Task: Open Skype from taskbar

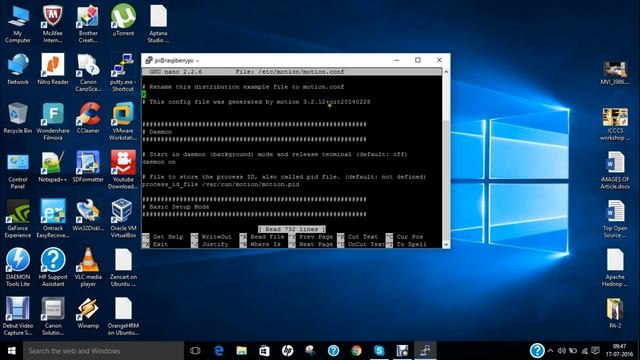Action: pos(379,351)
